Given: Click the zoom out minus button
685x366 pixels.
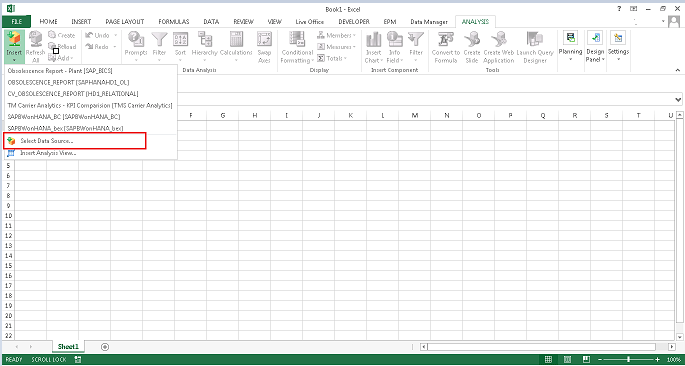Looking at the screenshot, I should (600, 359).
